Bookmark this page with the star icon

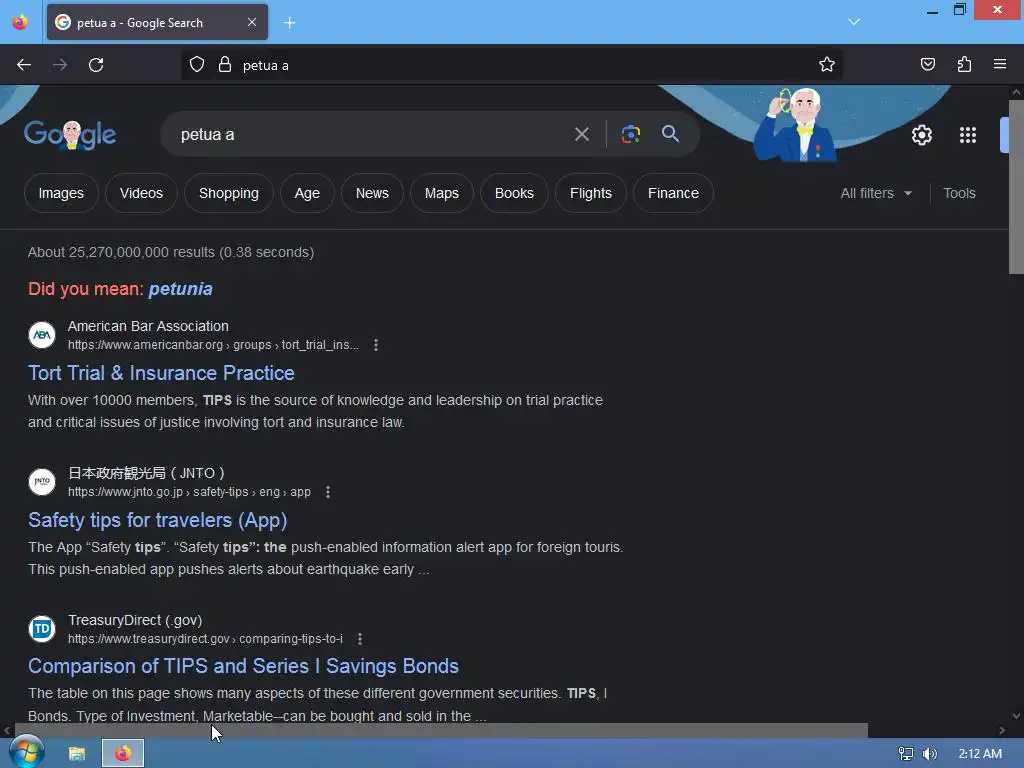[x=827, y=65]
